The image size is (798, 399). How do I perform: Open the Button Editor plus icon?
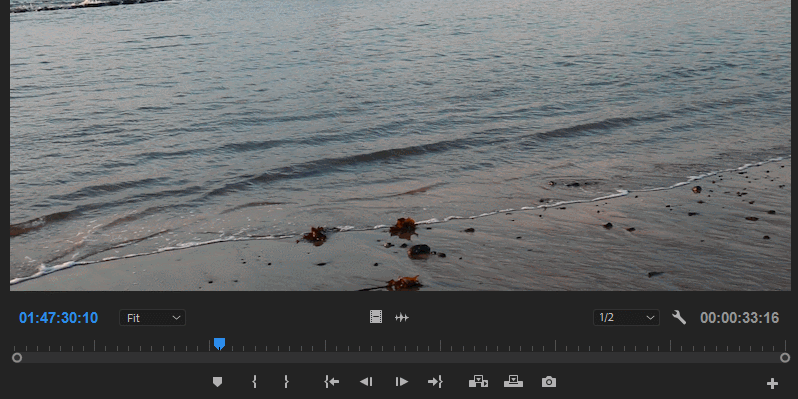(772, 384)
